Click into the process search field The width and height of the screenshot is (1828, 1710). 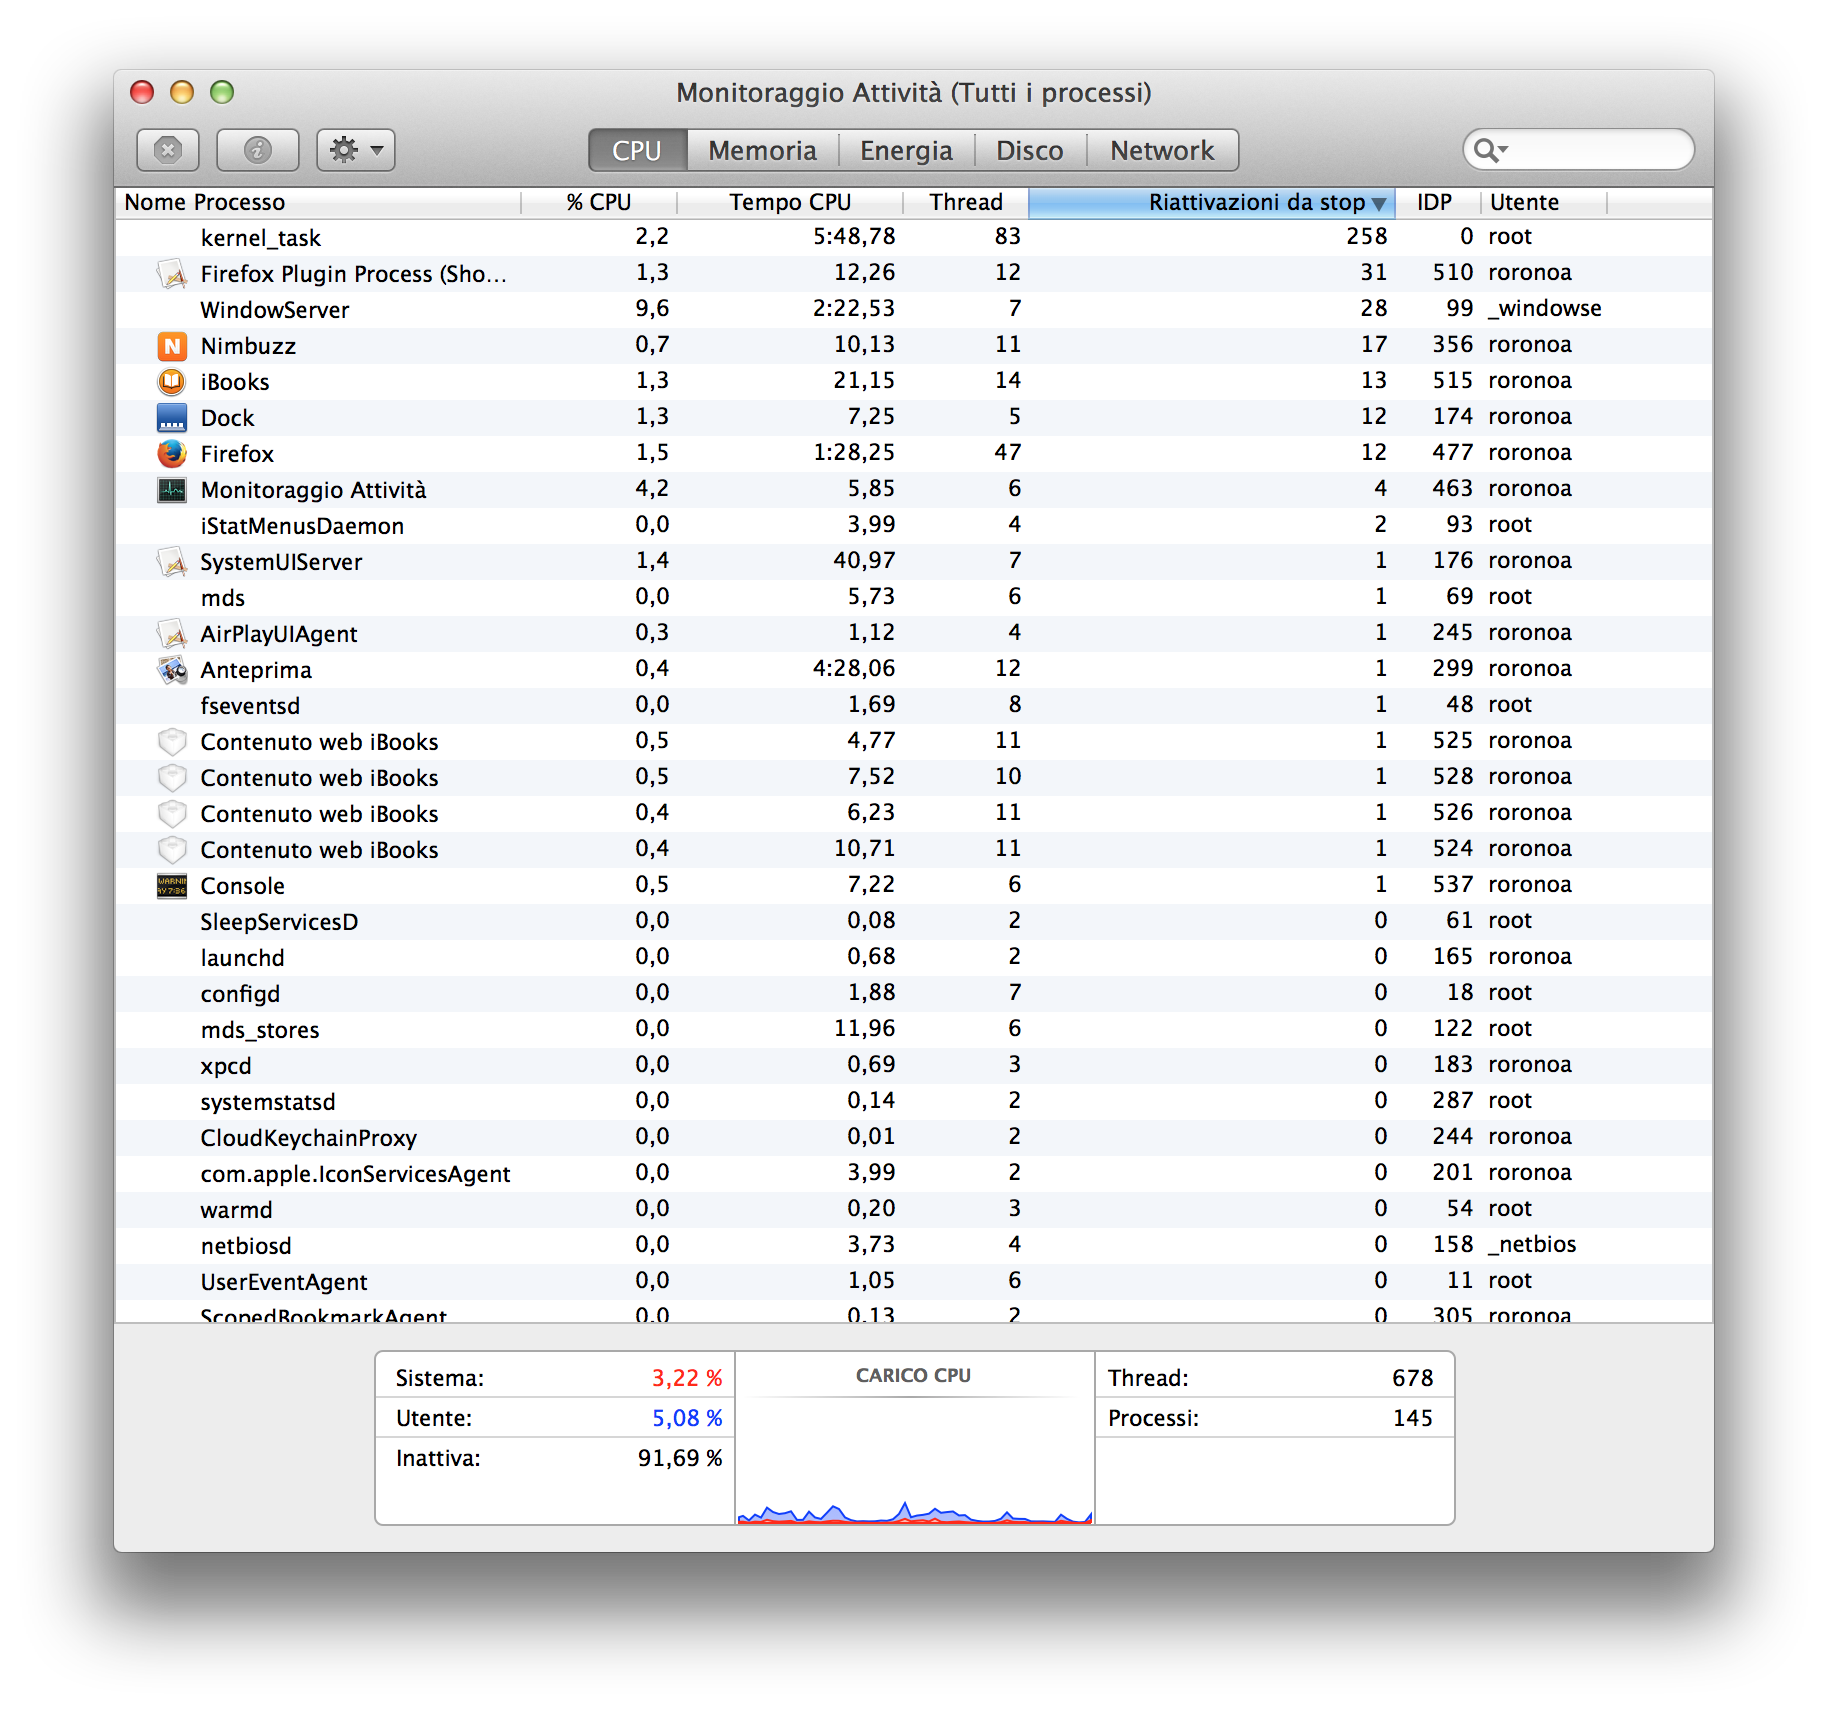(1579, 150)
